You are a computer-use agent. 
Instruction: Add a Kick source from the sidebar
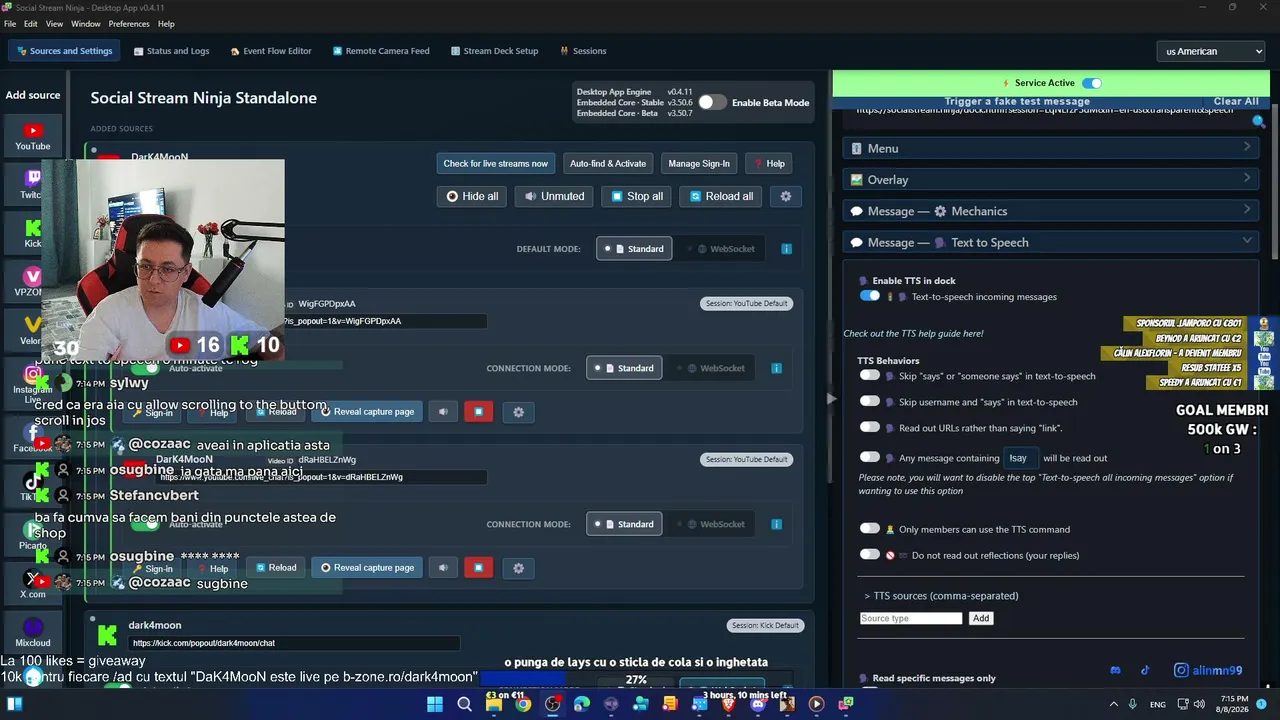pyautogui.click(x=33, y=233)
